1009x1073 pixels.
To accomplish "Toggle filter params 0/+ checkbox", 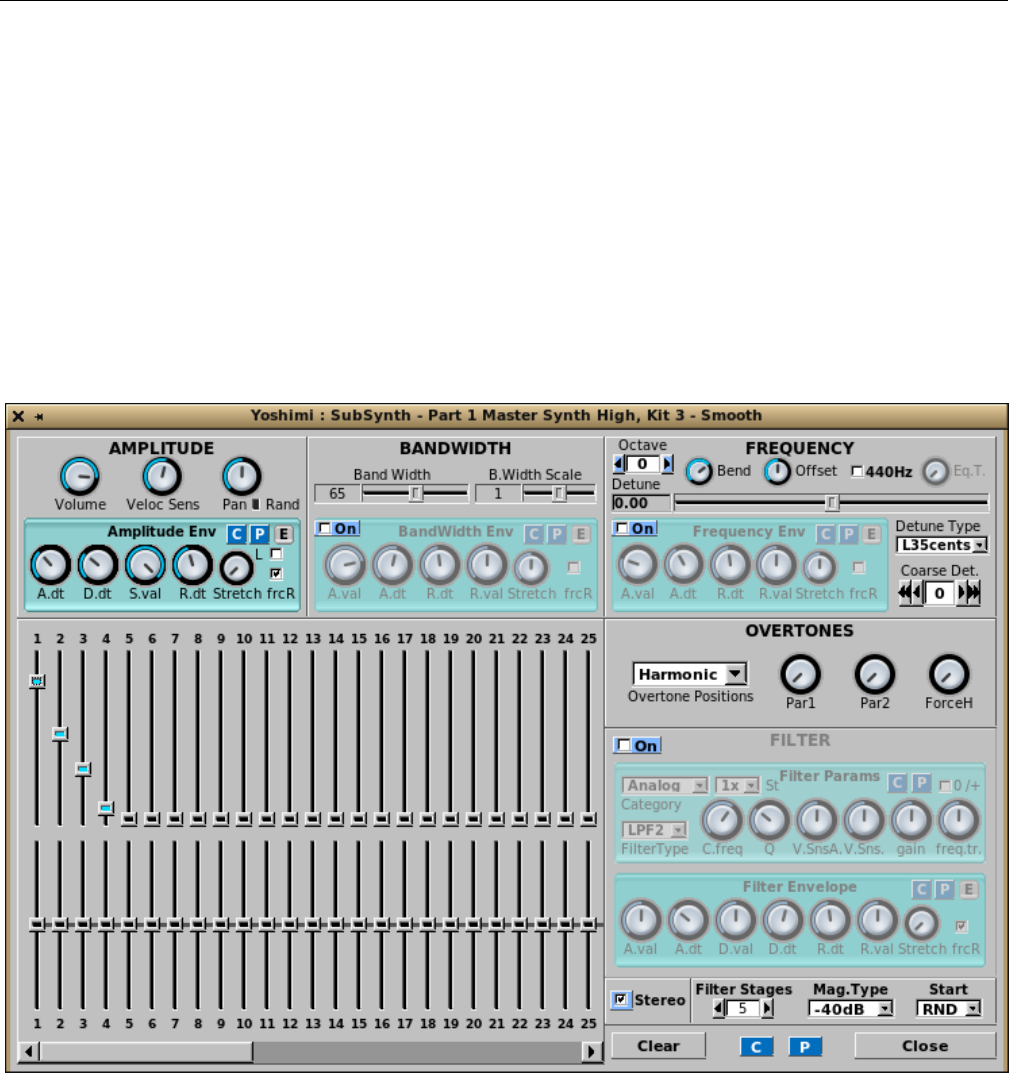I will pyautogui.click(x=945, y=786).
